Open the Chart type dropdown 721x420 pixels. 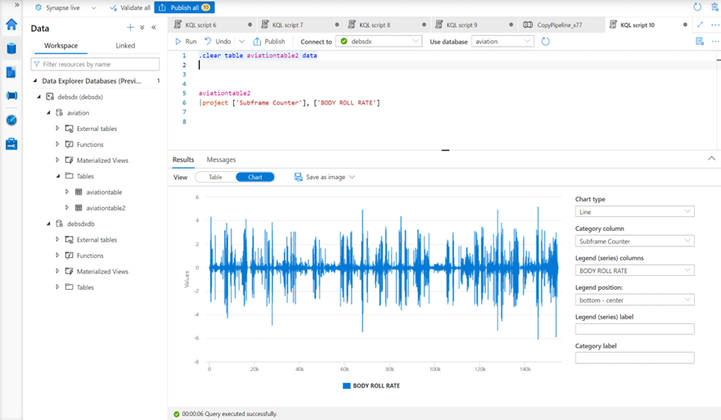(x=635, y=212)
